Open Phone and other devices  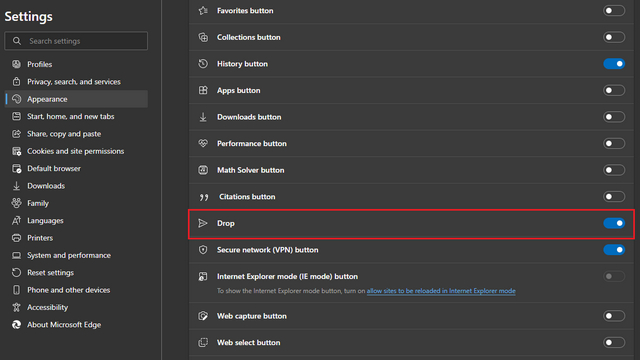76,290
